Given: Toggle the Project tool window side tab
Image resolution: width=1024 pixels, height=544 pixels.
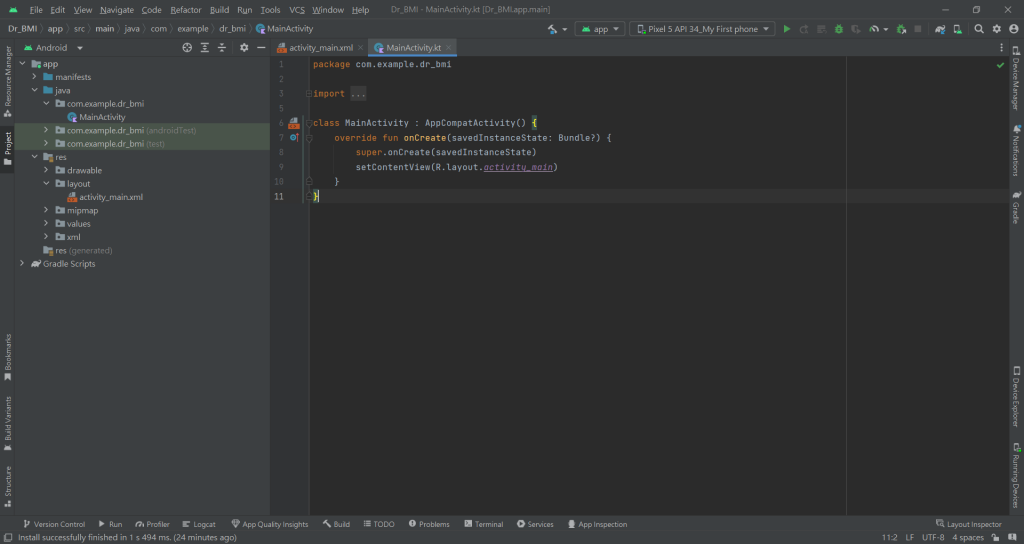Looking at the screenshot, I should (7, 148).
